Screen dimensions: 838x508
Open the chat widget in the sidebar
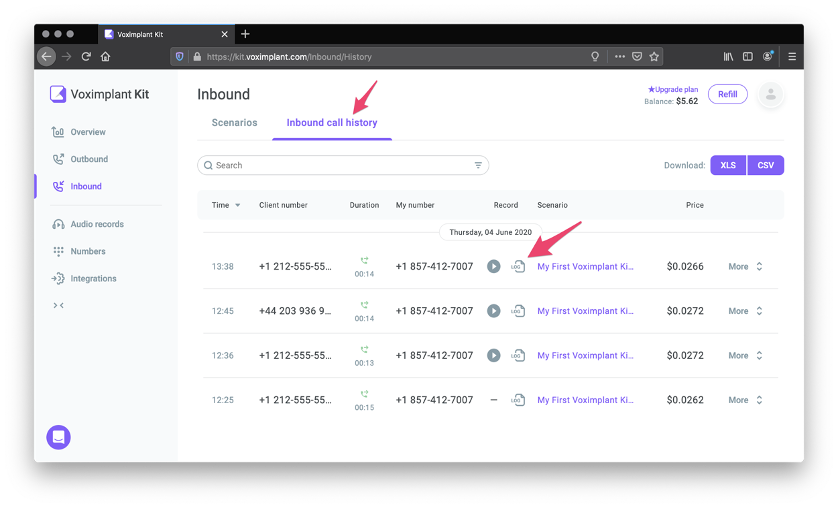(x=59, y=437)
